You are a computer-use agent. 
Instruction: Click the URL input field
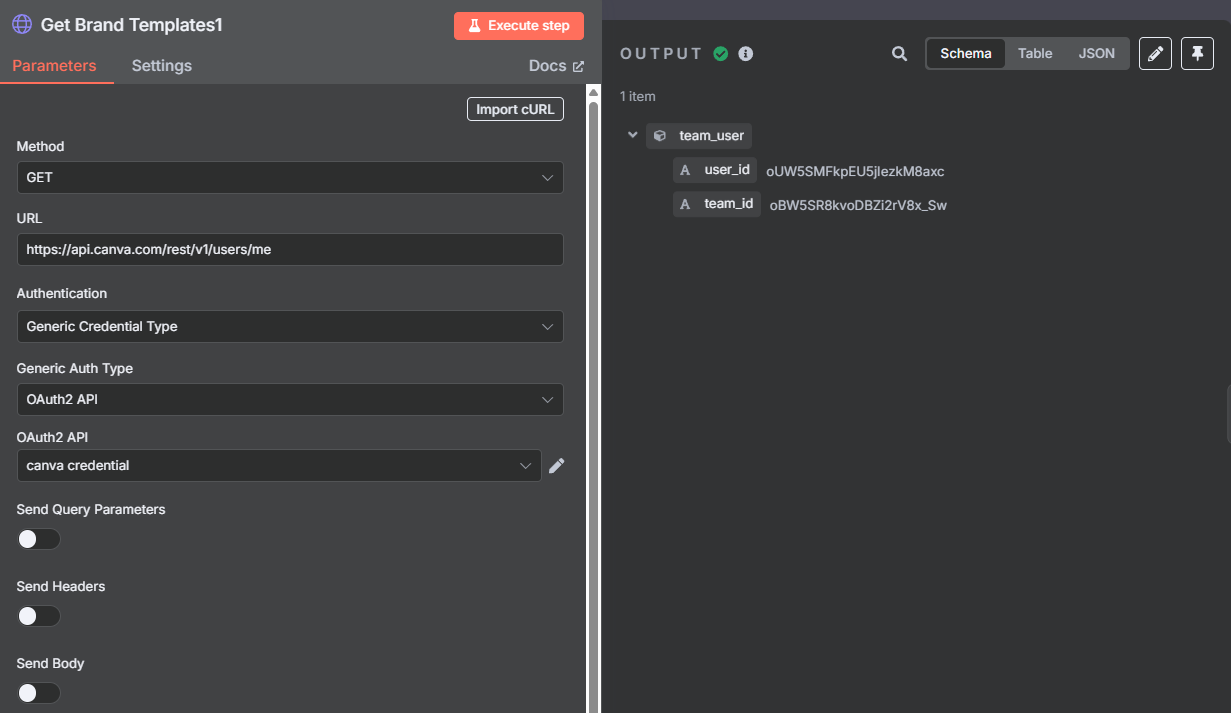[290, 249]
